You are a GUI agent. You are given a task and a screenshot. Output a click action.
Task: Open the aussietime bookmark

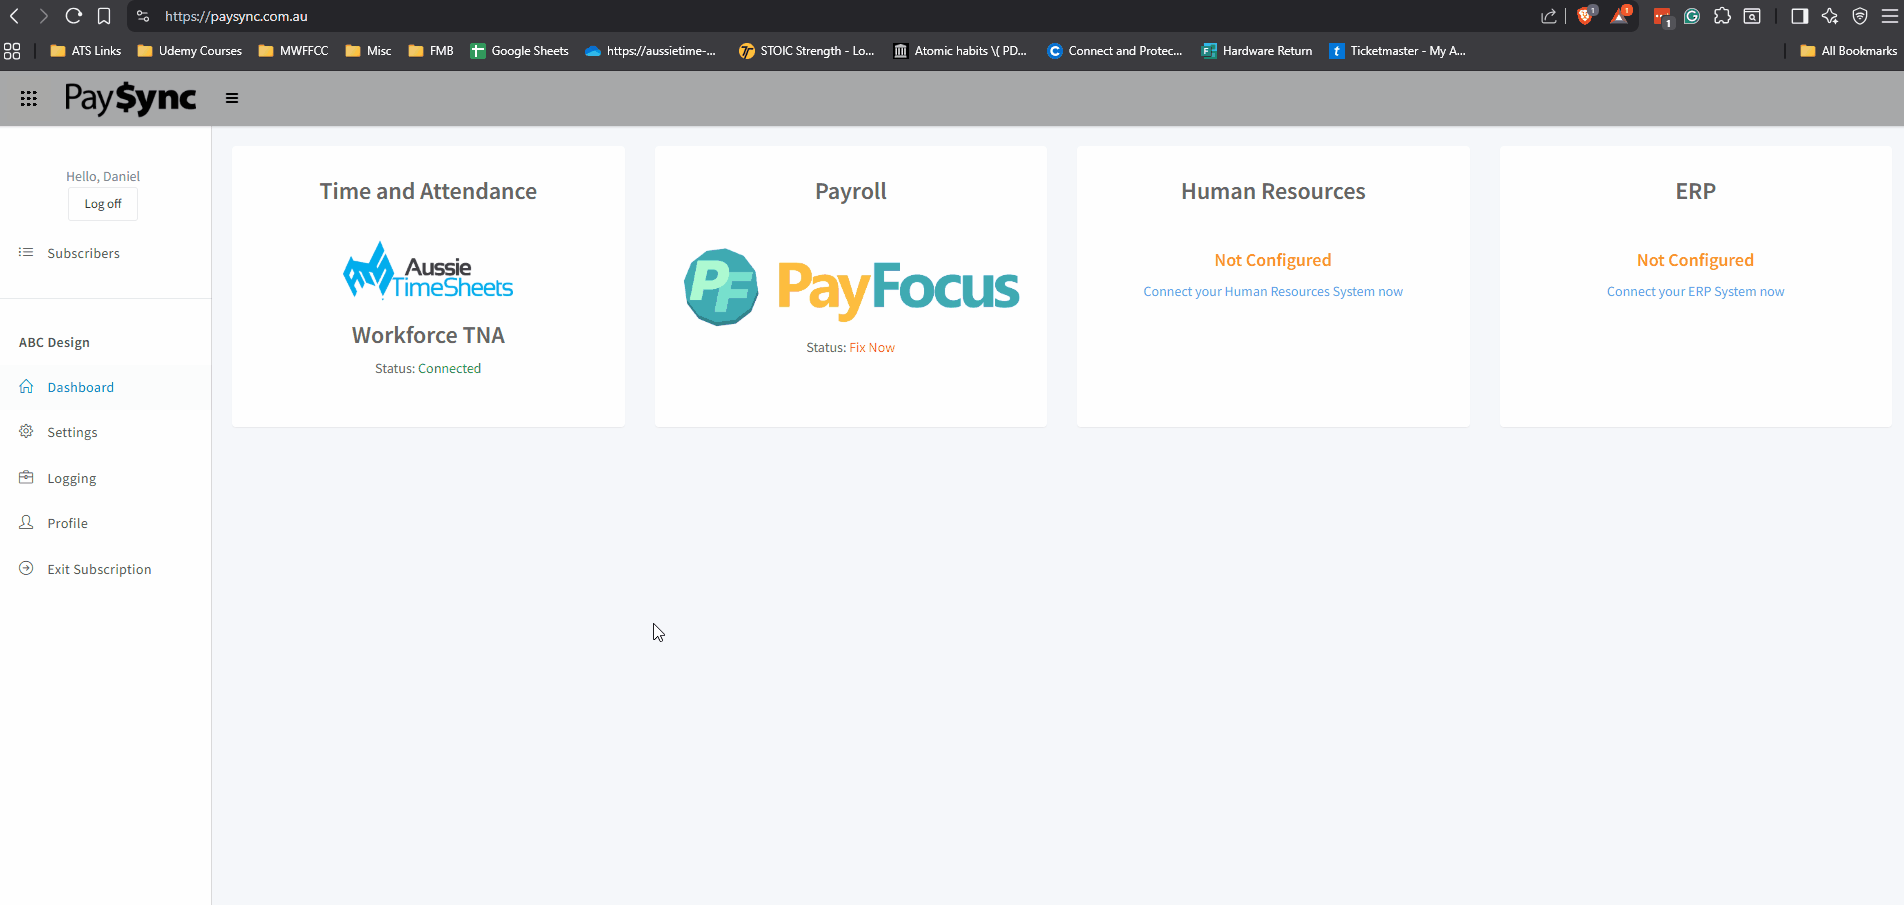(651, 51)
